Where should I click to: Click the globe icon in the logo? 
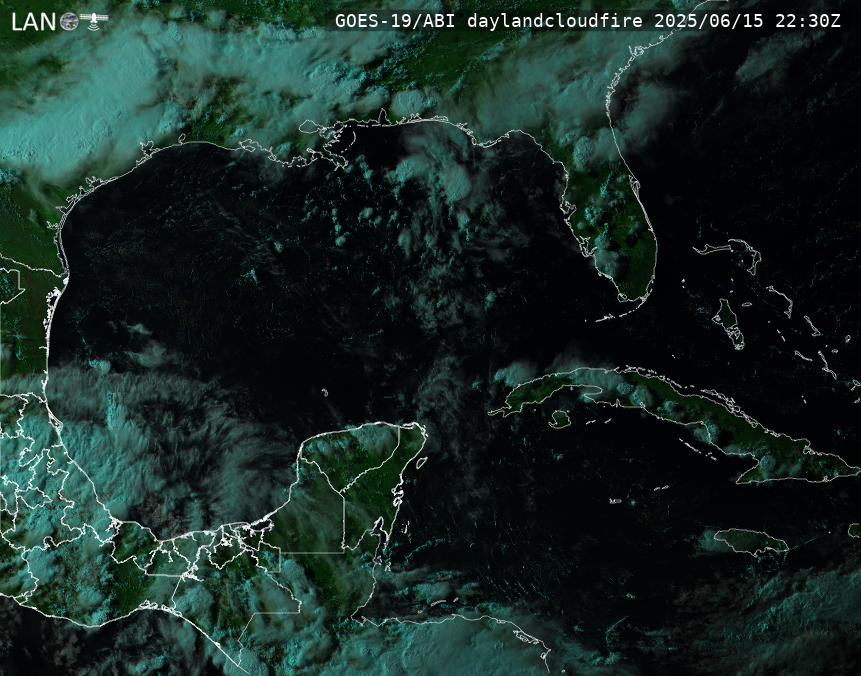(69, 22)
